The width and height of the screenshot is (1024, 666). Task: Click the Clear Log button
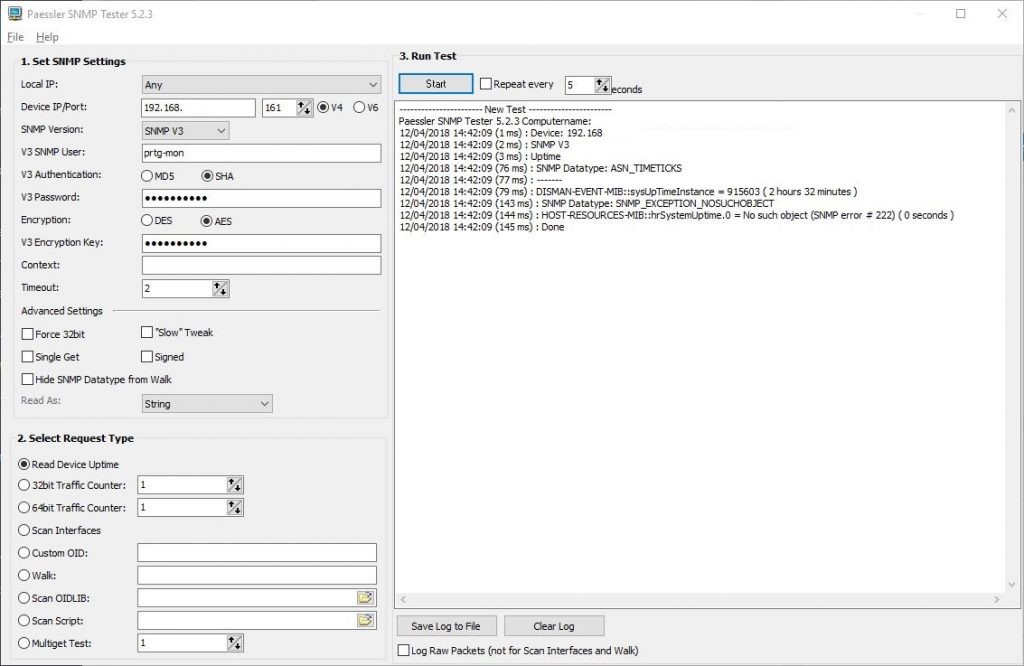pyautogui.click(x=554, y=626)
